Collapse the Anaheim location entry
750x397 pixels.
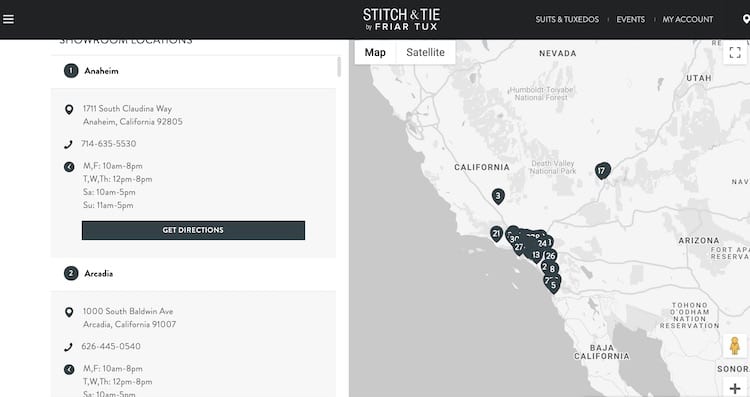pos(193,71)
